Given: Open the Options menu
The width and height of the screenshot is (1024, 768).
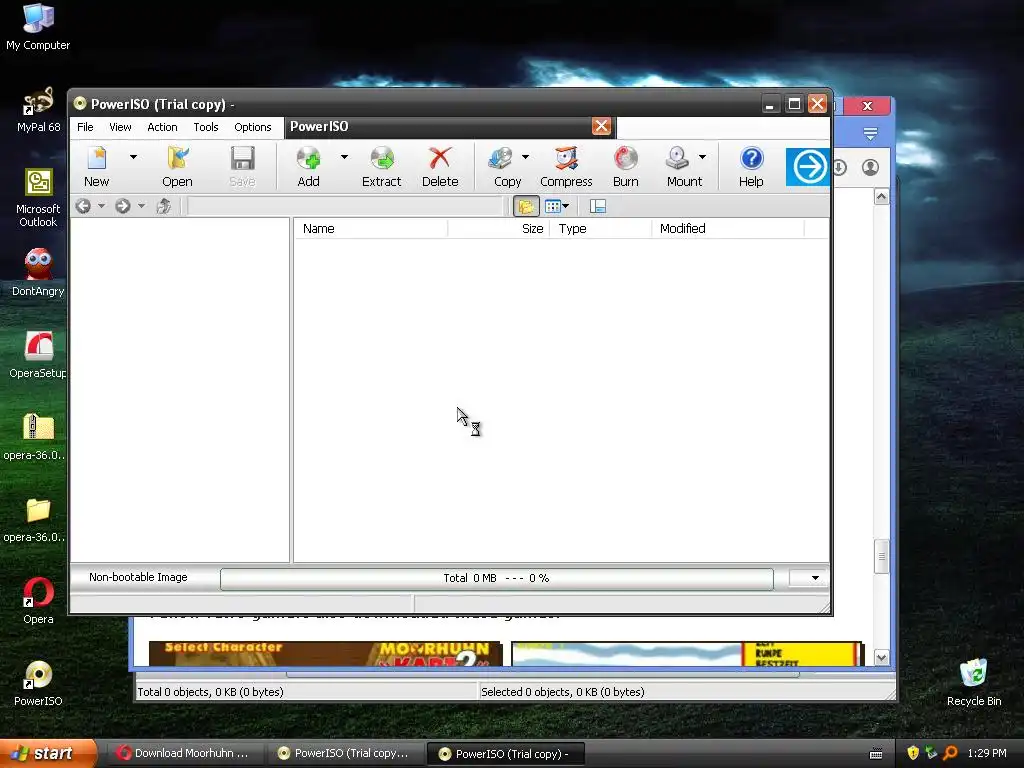Looking at the screenshot, I should (253, 127).
